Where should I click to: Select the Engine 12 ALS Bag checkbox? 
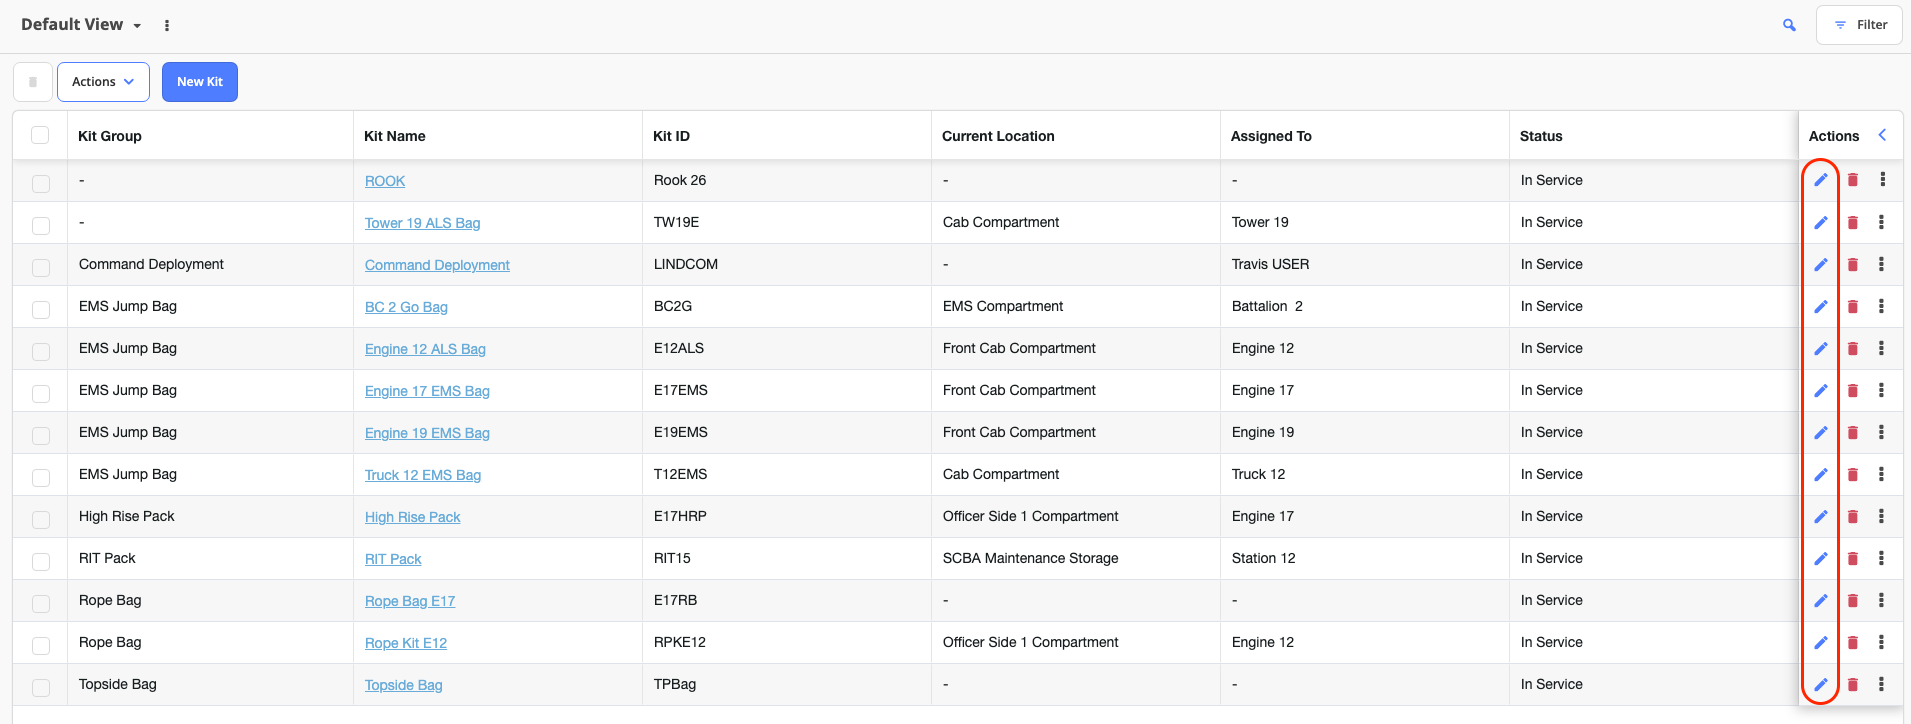41,351
